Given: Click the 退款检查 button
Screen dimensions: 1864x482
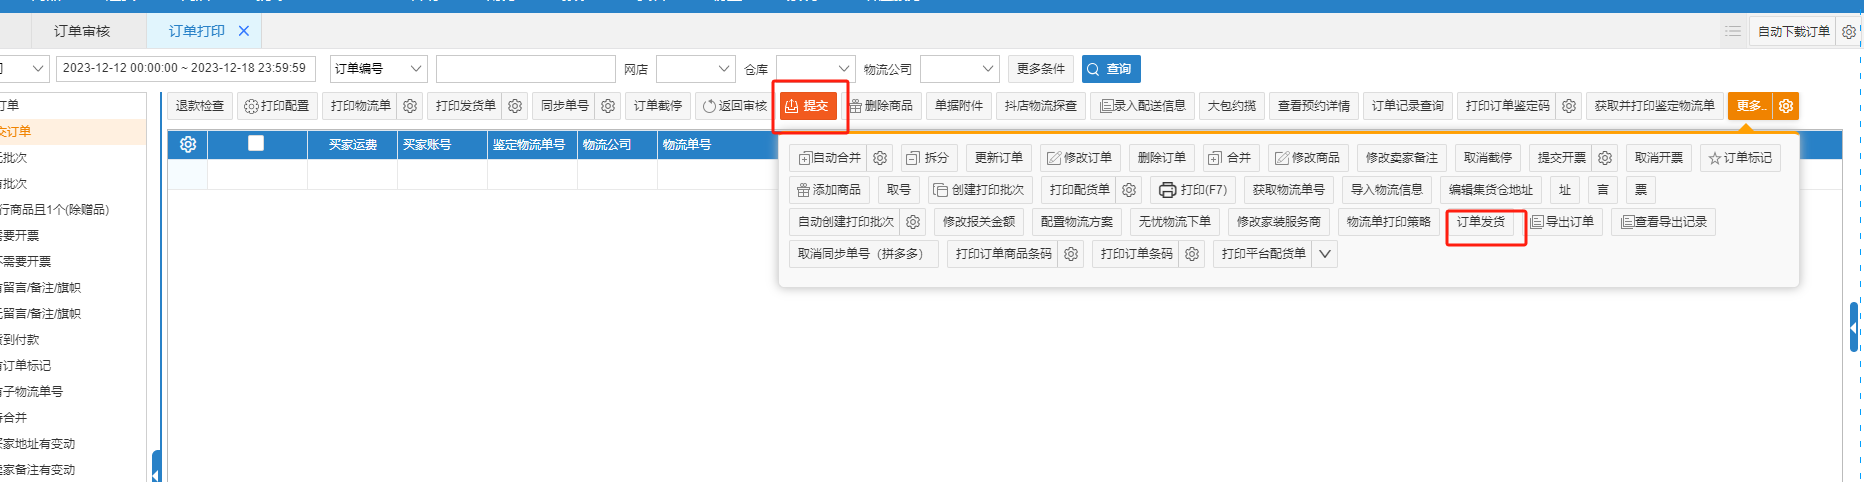Looking at the screenshot, I should pos(200,106).
